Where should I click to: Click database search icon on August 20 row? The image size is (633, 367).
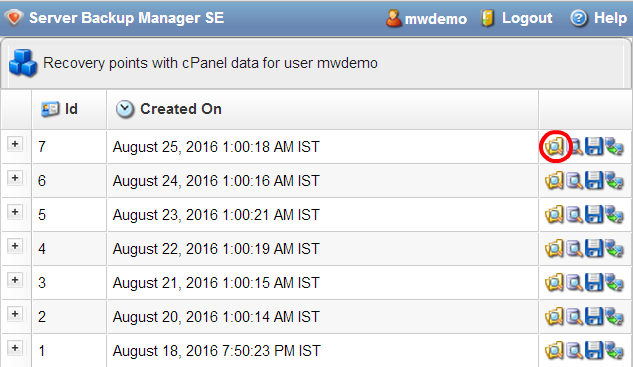click(x=574, y=317)
